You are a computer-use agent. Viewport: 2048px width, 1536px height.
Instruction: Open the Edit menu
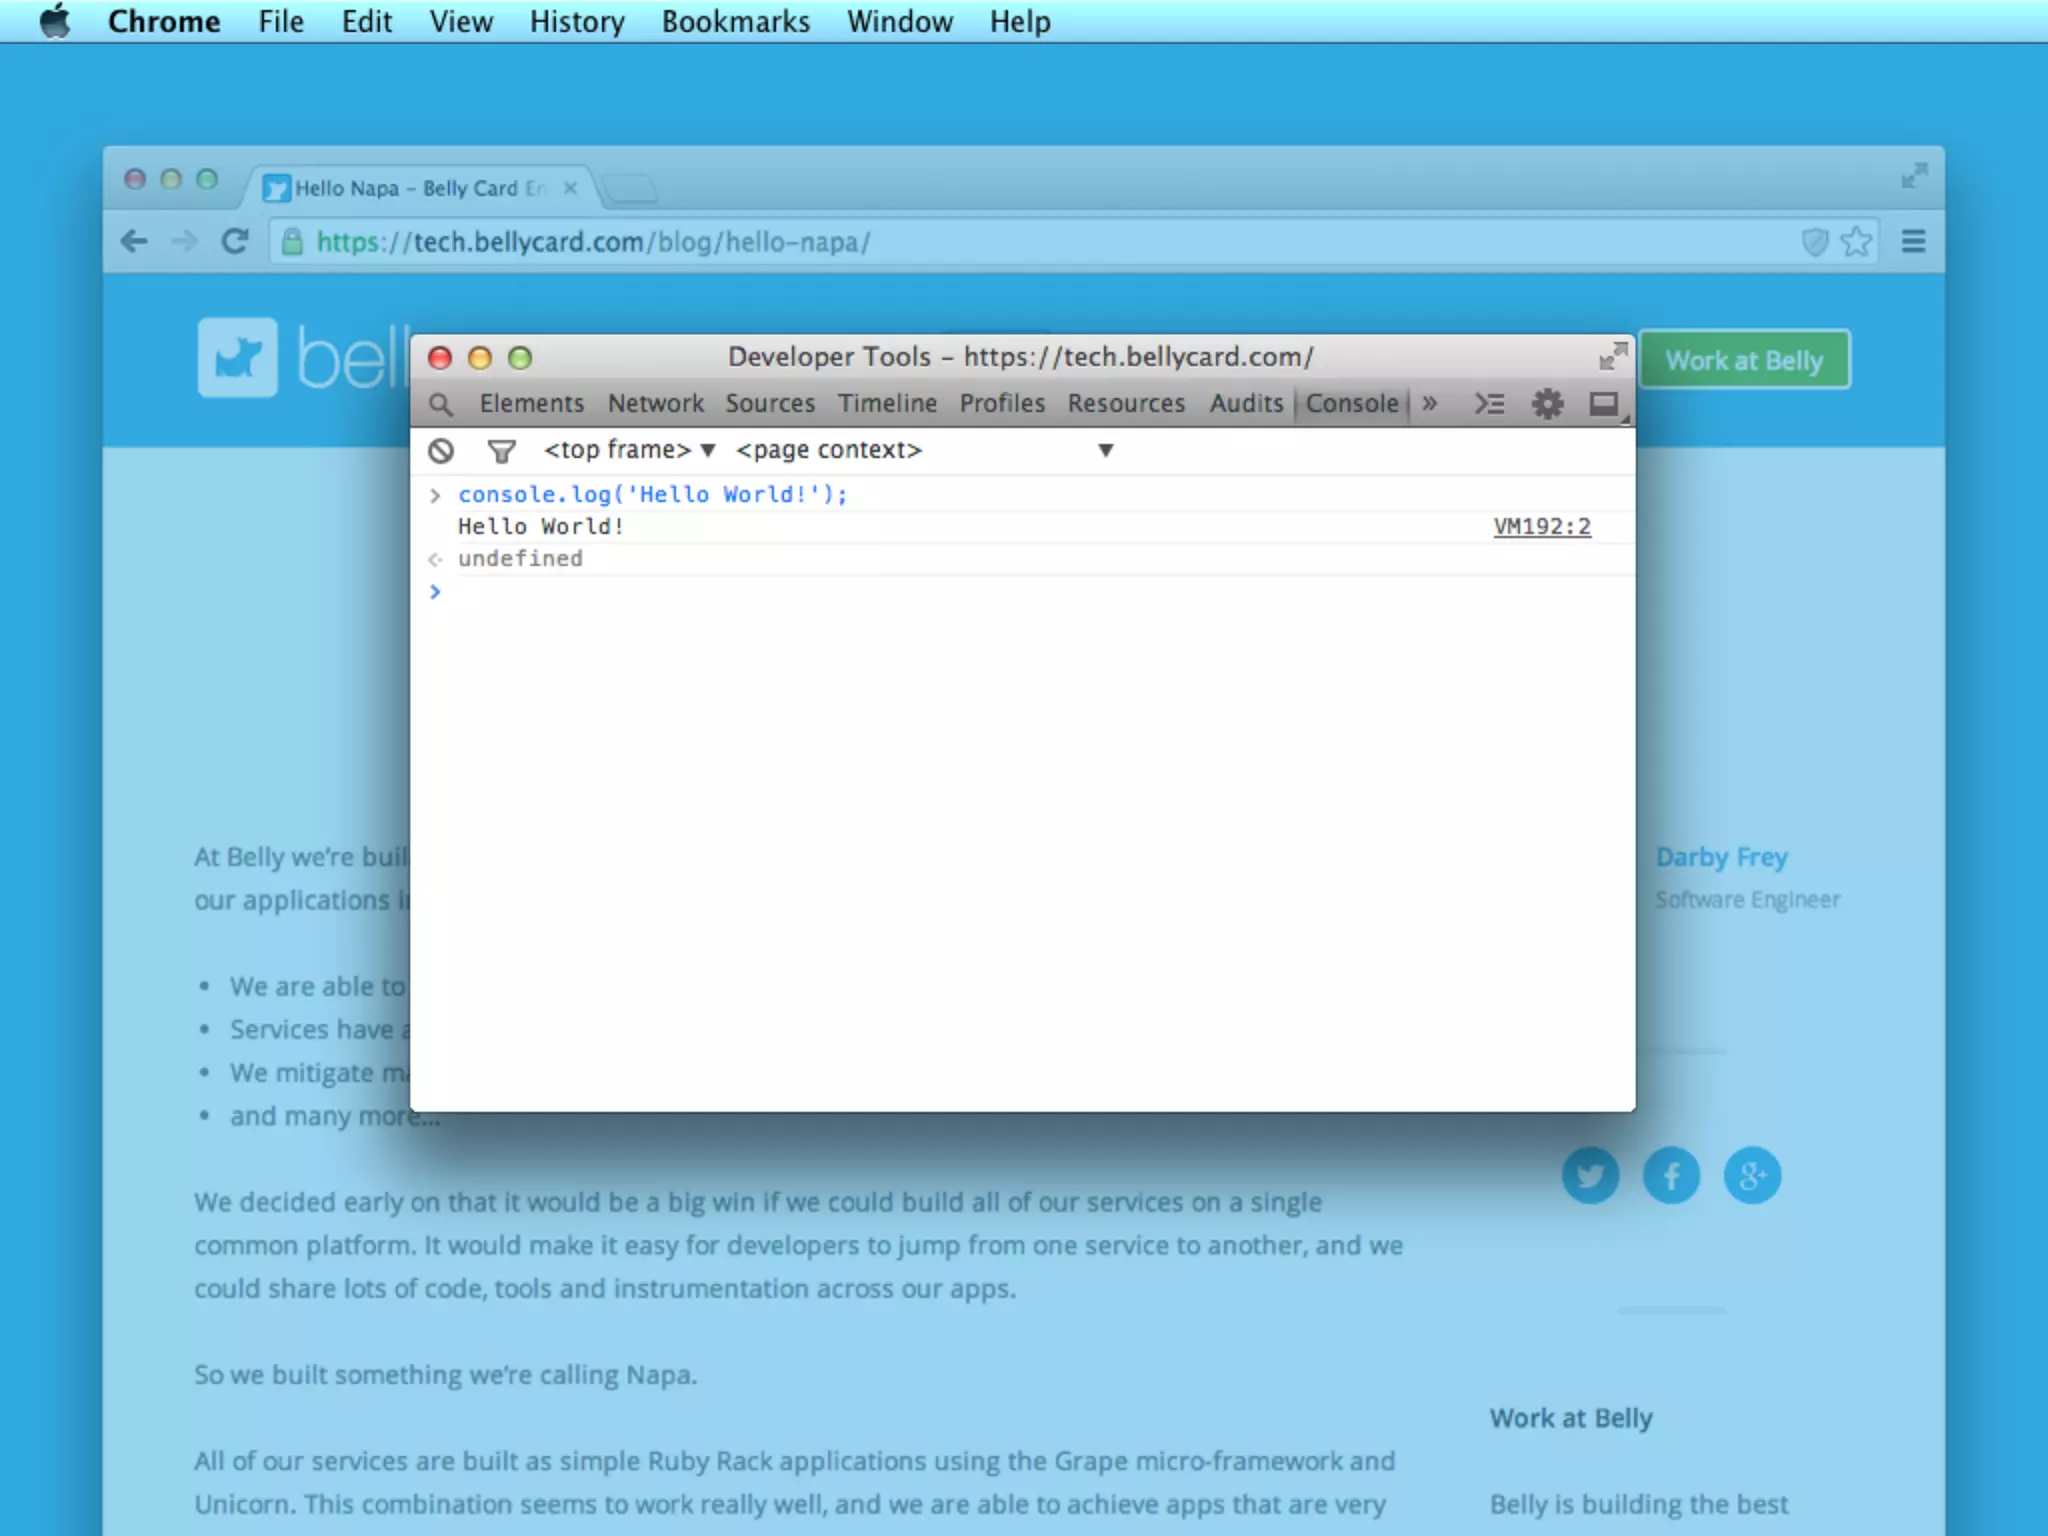[367, 21]
